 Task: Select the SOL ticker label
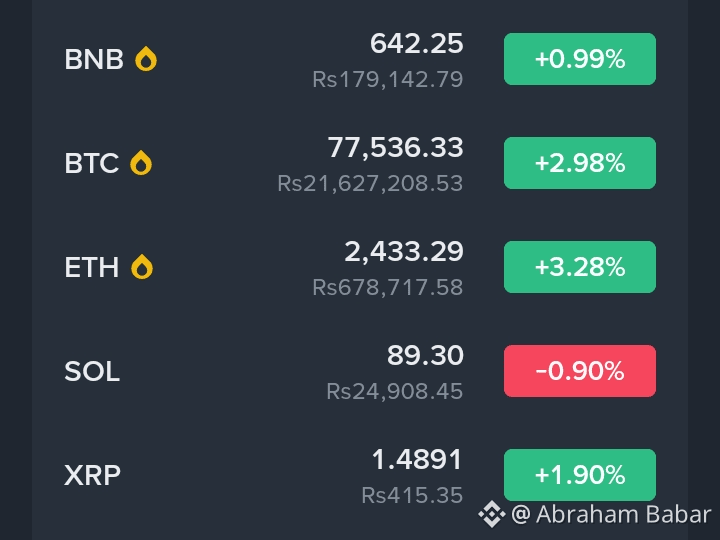[x=92, y=371]
